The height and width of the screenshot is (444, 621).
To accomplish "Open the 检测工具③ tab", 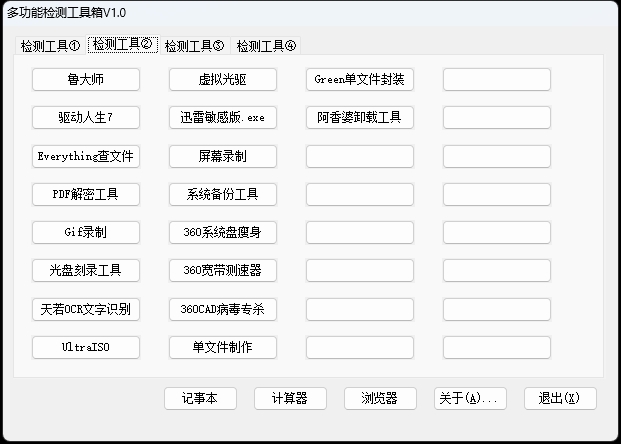I will pos(194,46).
